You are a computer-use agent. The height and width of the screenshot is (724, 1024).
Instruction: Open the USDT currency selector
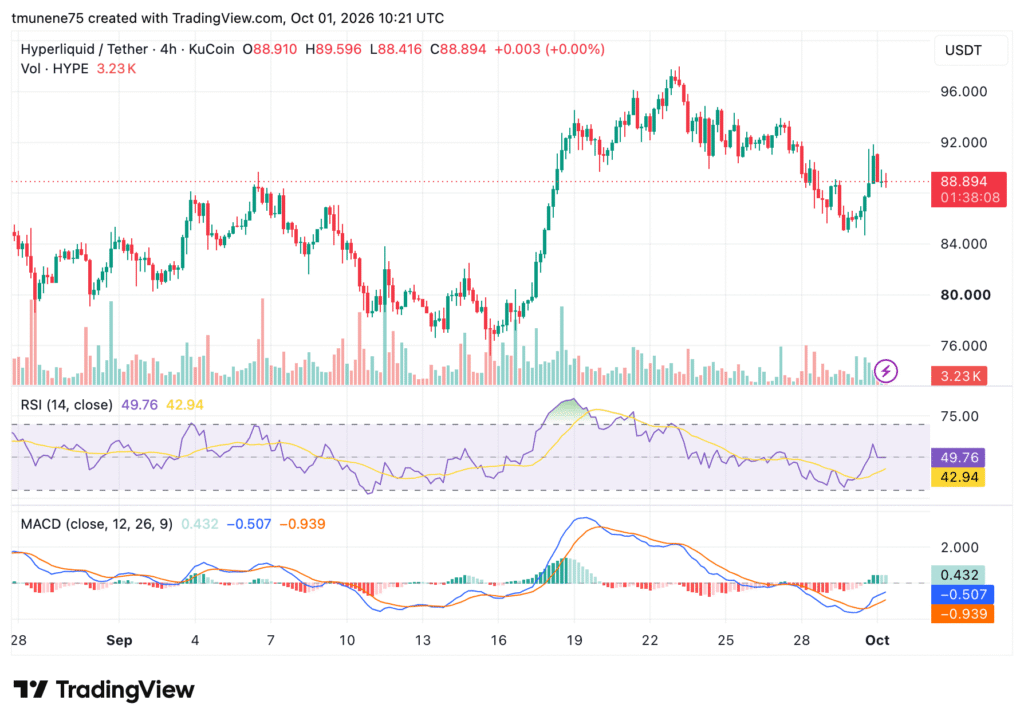tap(970, 50)
